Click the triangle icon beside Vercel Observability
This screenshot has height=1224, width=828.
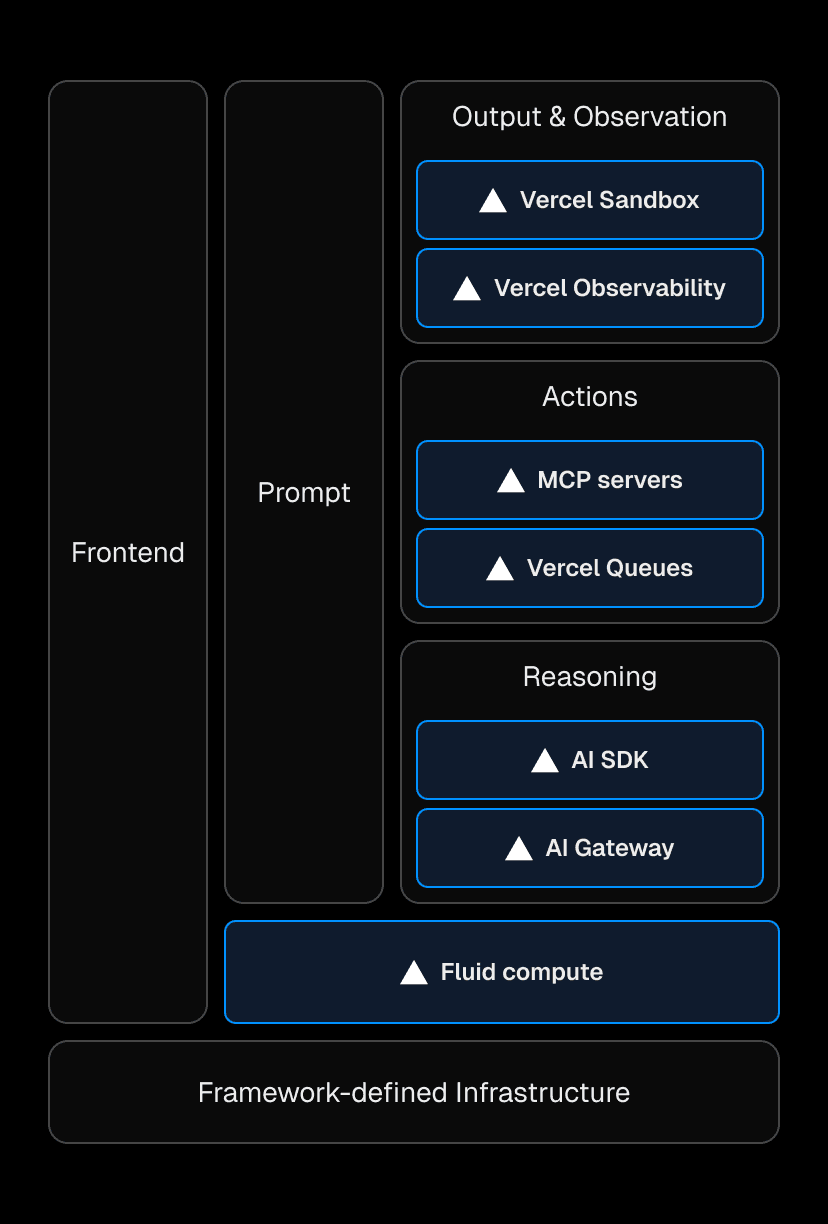point(467,289)
